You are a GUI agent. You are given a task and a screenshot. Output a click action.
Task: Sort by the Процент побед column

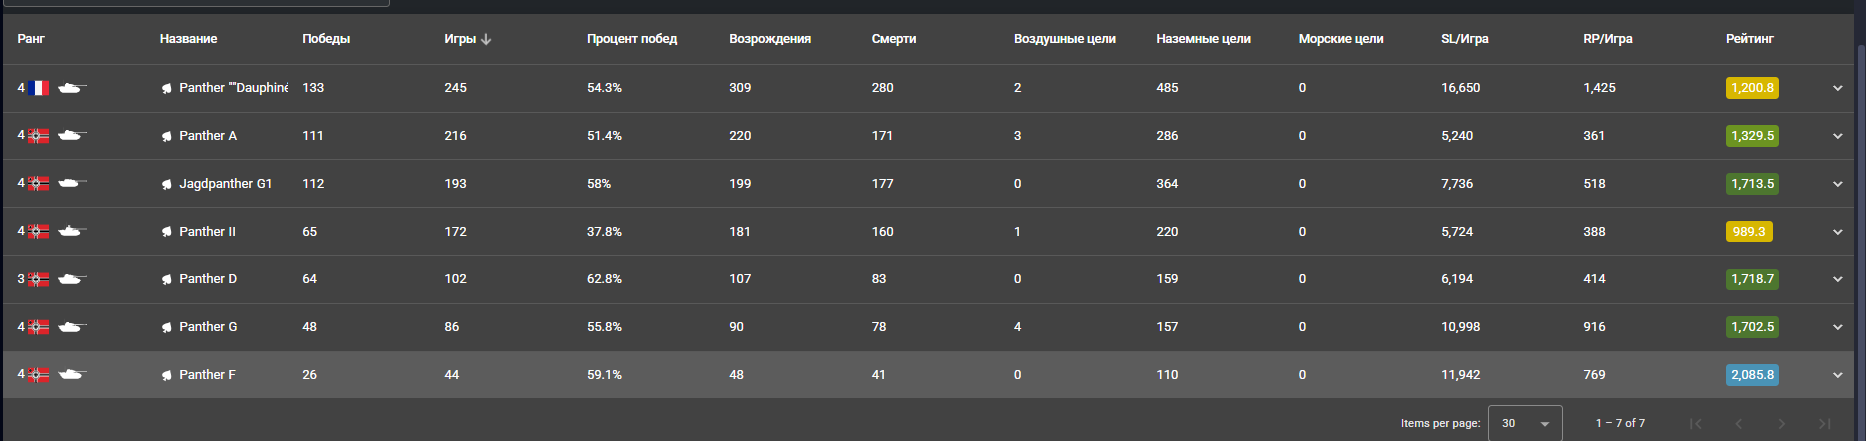pyautogui.click(x=631, y=39)
